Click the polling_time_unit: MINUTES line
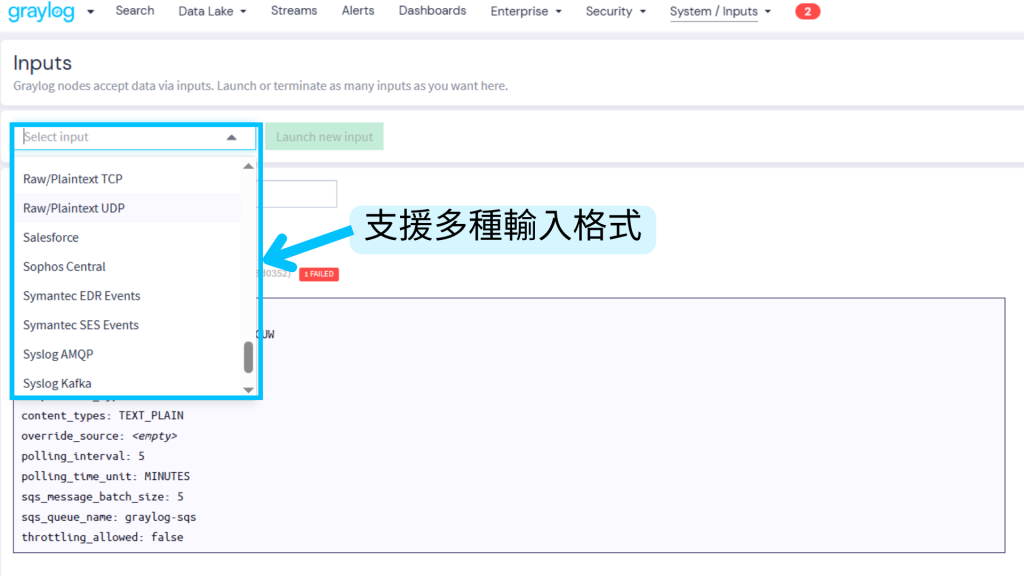Image resolution: width=1024 pixels, height=576 pixels. pyautogui.click(x=106, y=476)
